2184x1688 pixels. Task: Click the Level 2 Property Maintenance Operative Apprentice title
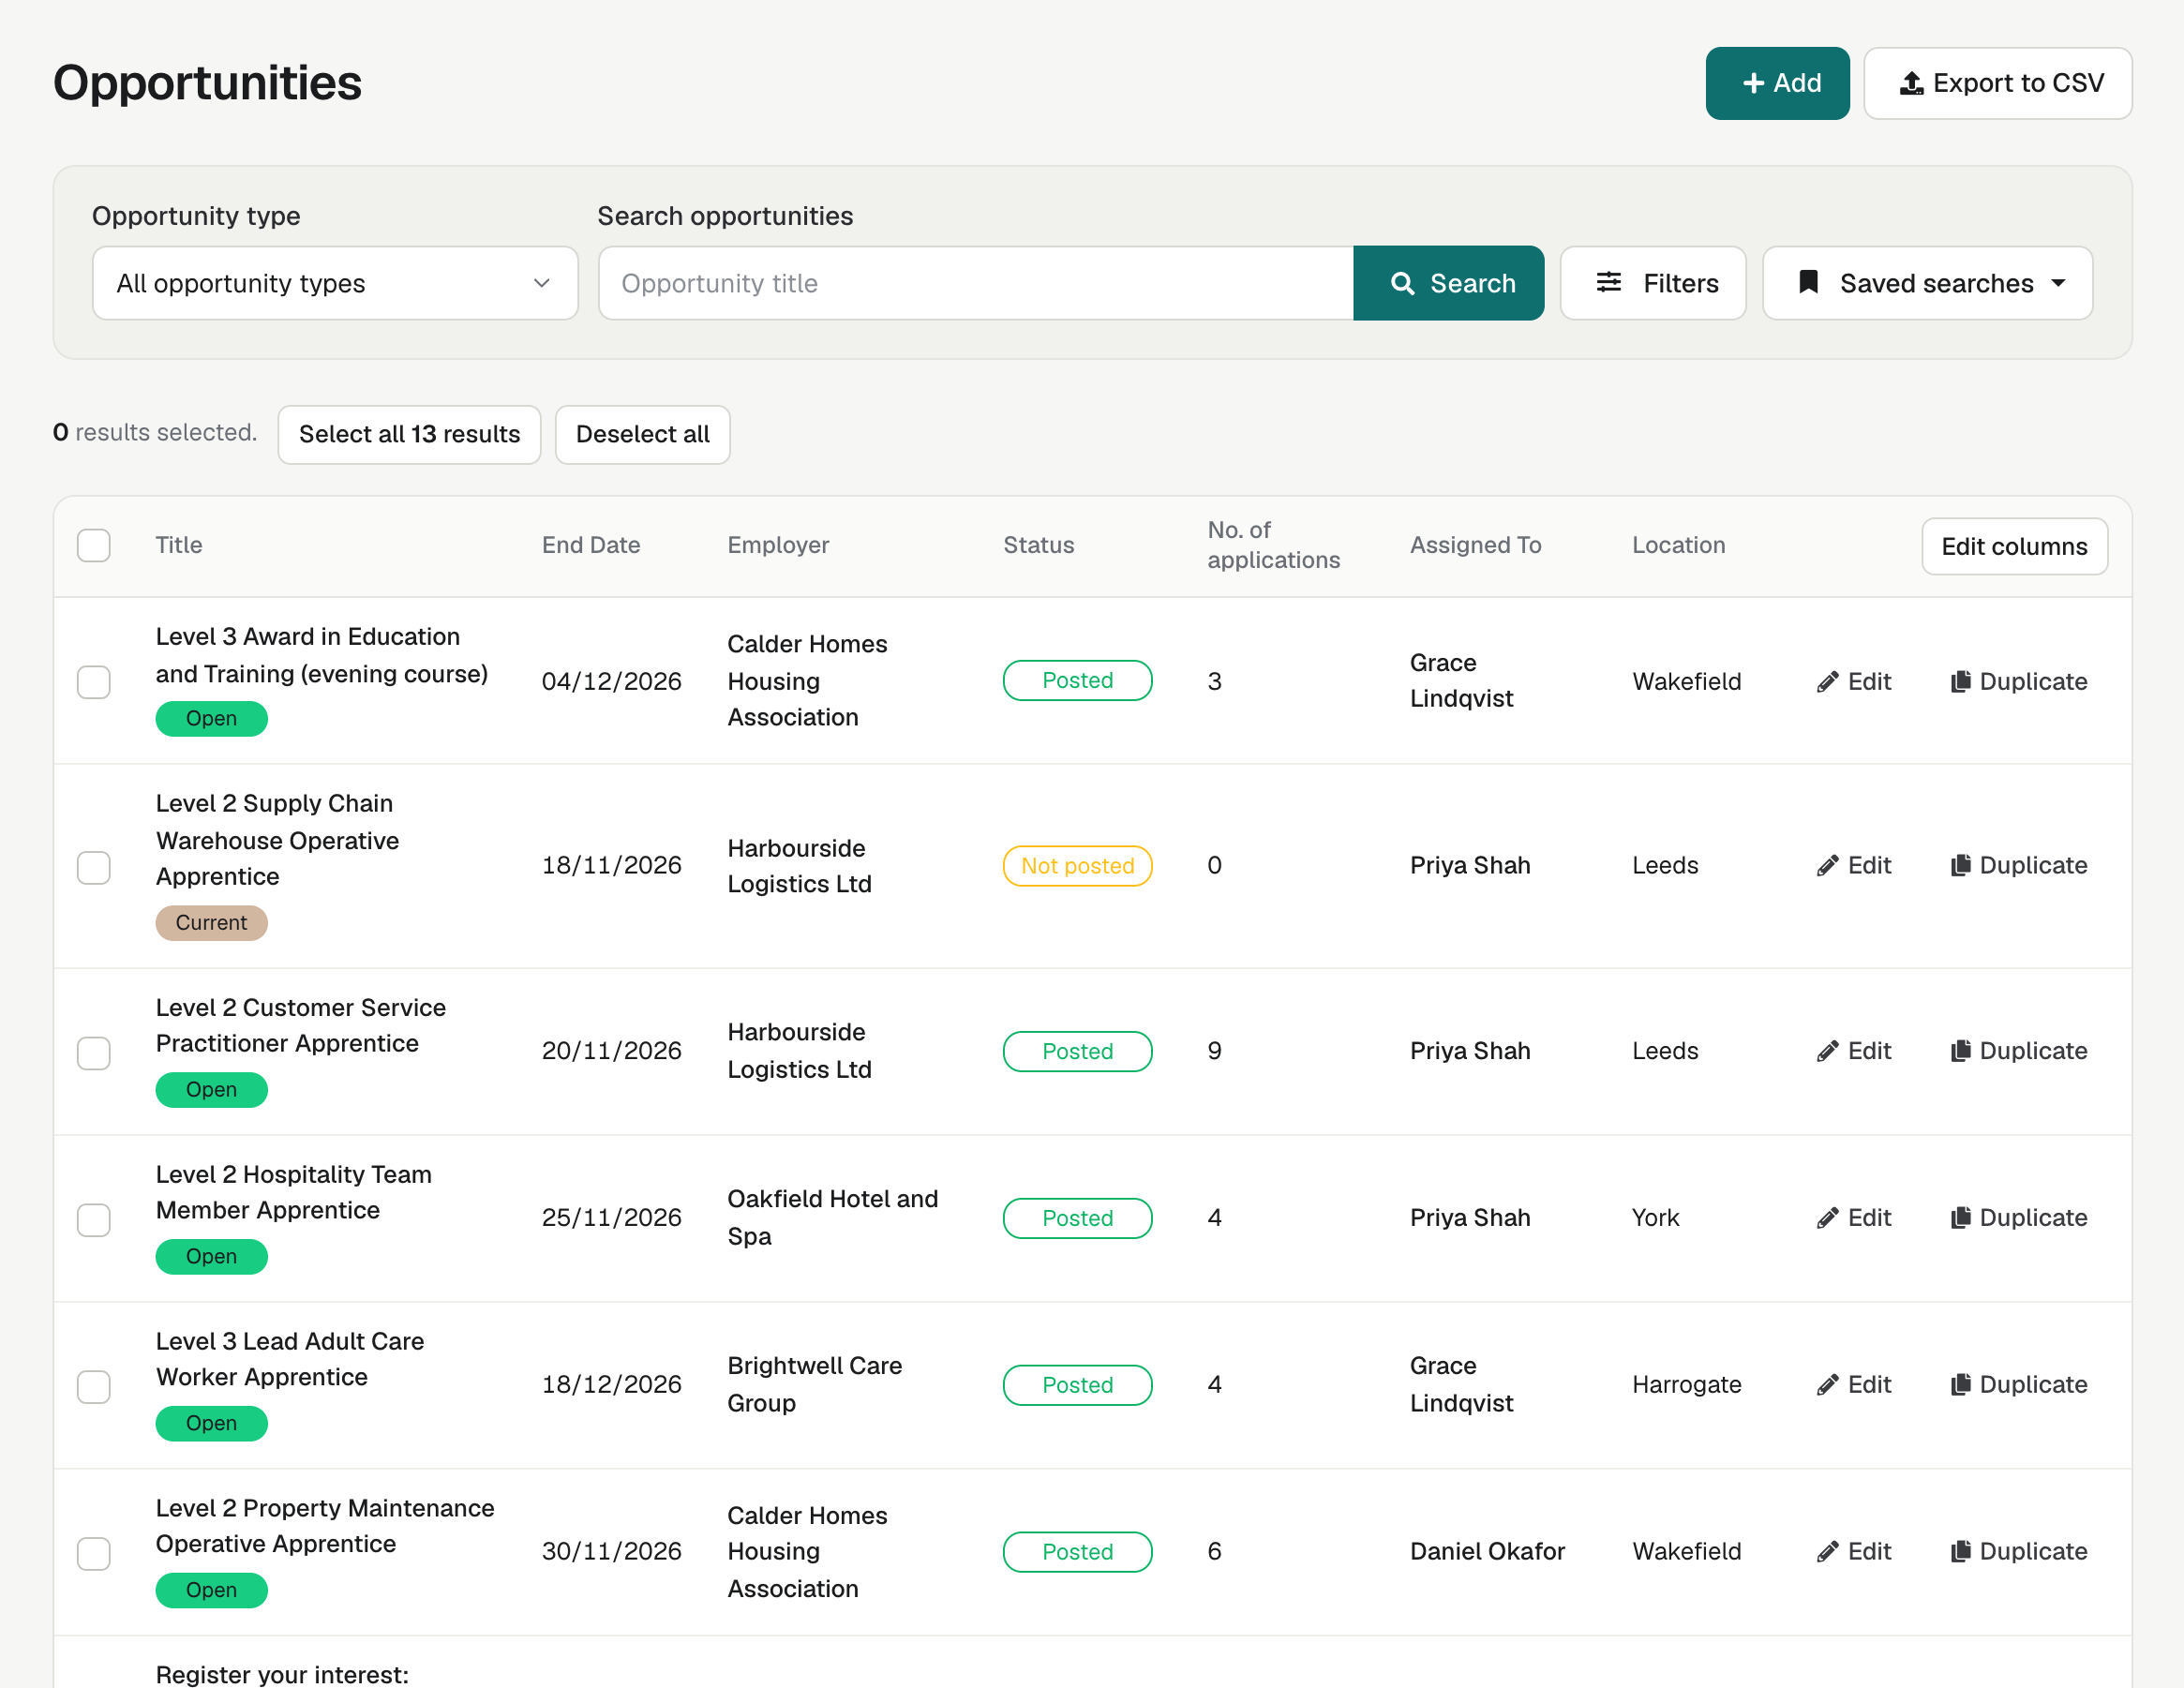point(325,1526)
